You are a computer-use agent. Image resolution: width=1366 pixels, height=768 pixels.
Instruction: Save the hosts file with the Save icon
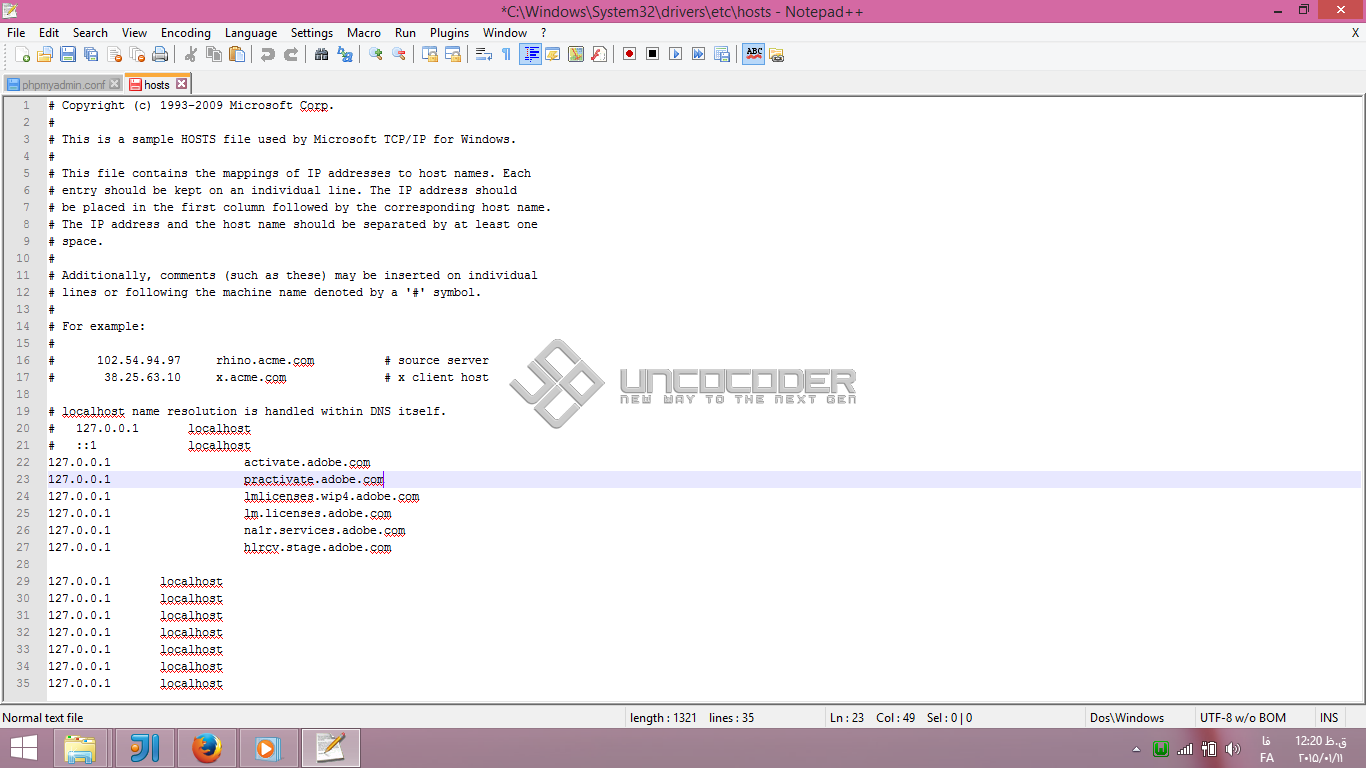click(68, 54)
